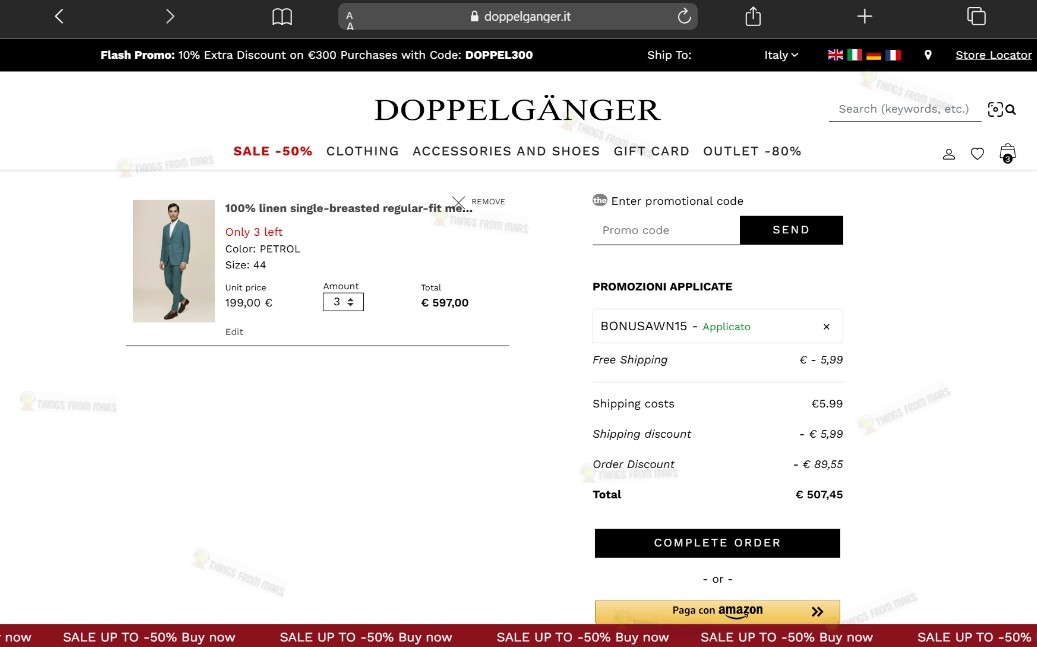Screen dimensions: 1037x647
Task: Click the magnifier search icon
Action: [x=1011, y=110]
